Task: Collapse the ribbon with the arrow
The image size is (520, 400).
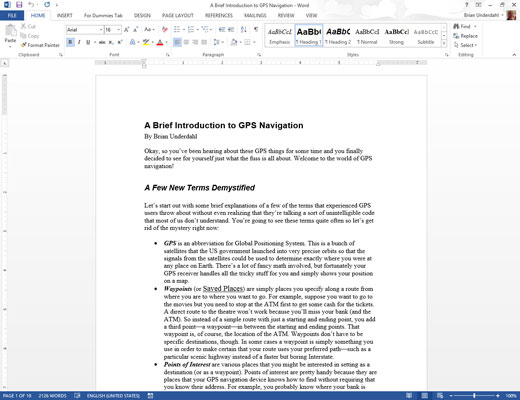Action: (514, 55)
